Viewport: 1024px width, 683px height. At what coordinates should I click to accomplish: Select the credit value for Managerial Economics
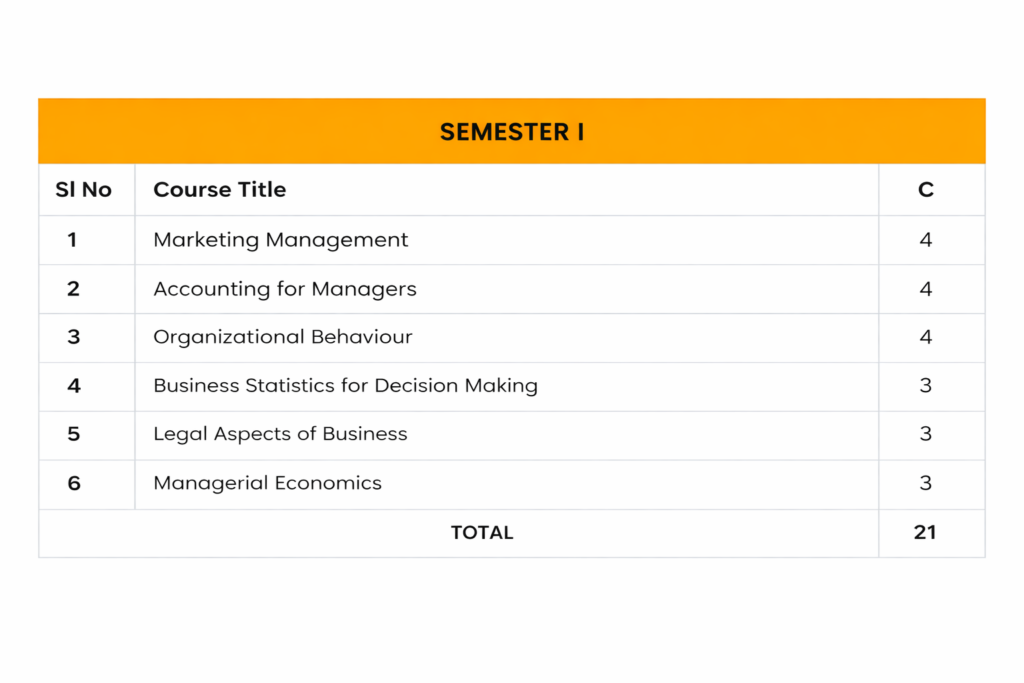click(x=925, y=483)
